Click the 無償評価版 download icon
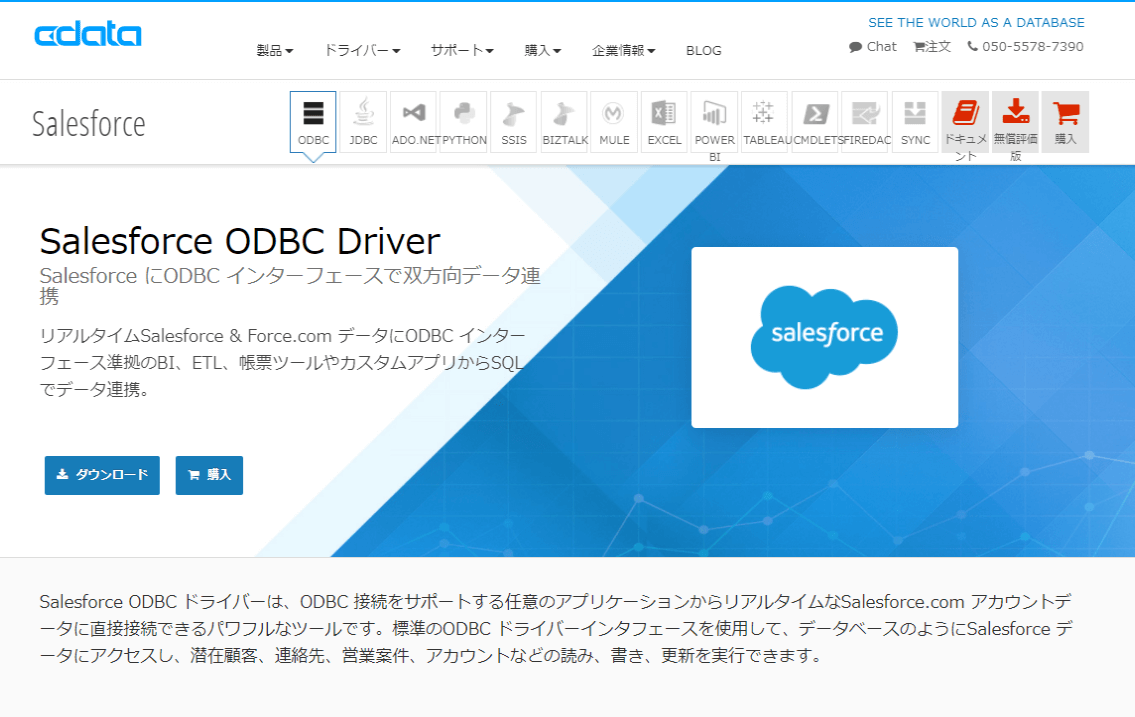 pos(1016,122)
